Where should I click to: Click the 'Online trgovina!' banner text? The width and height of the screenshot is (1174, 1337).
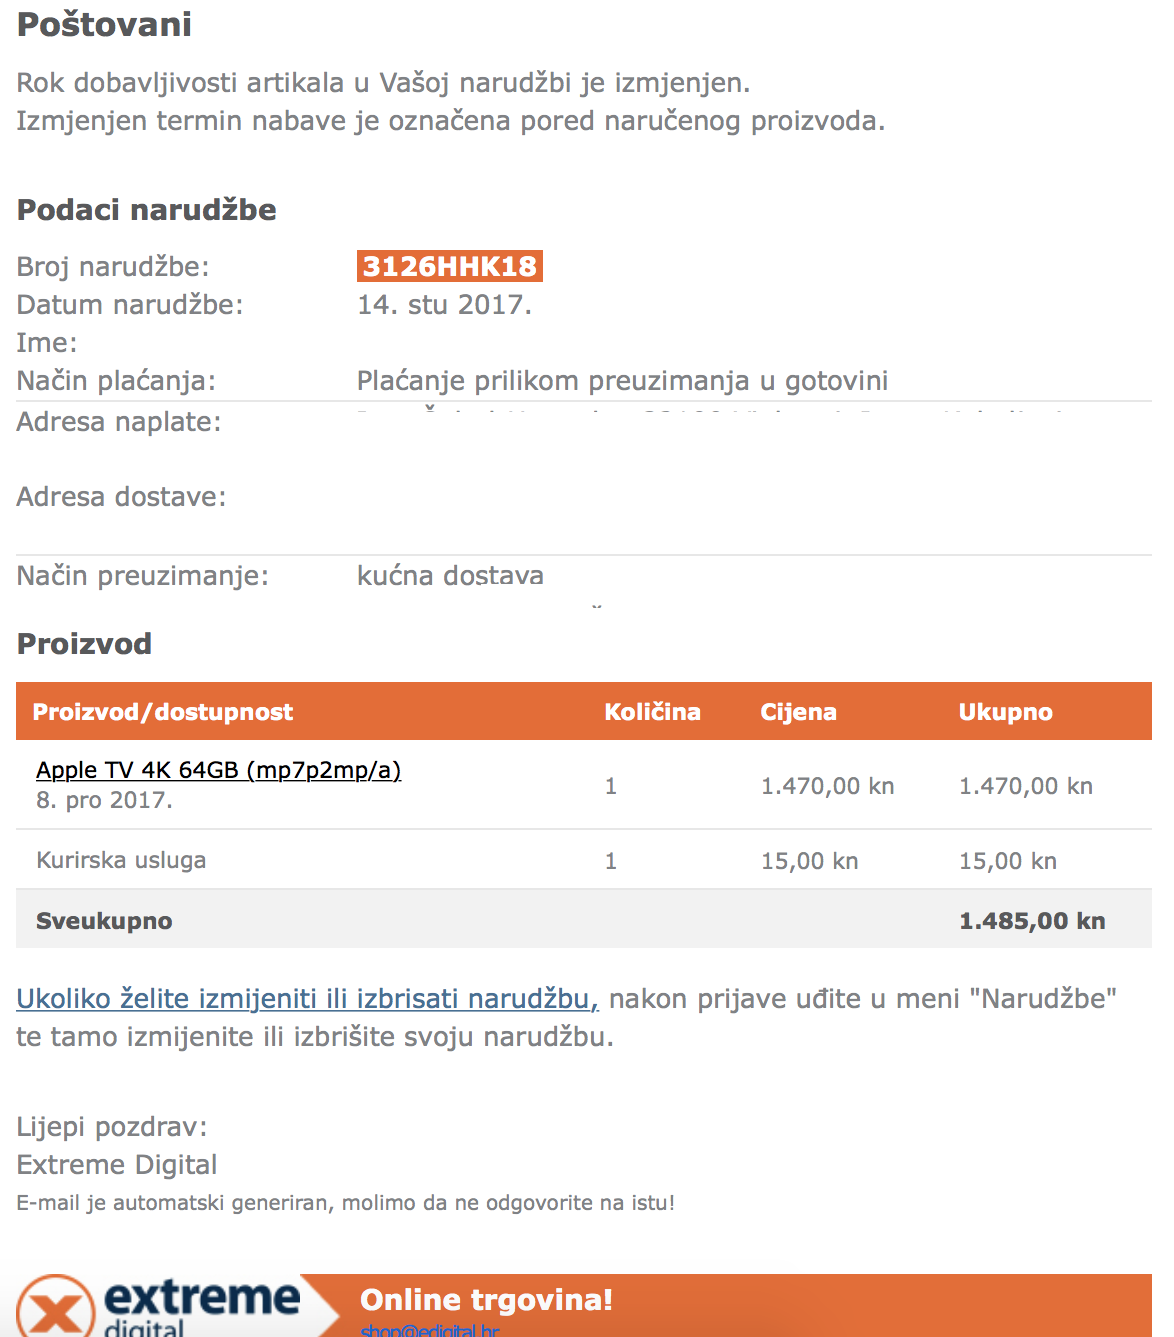pyautogui.click(x=486, y=1299)
